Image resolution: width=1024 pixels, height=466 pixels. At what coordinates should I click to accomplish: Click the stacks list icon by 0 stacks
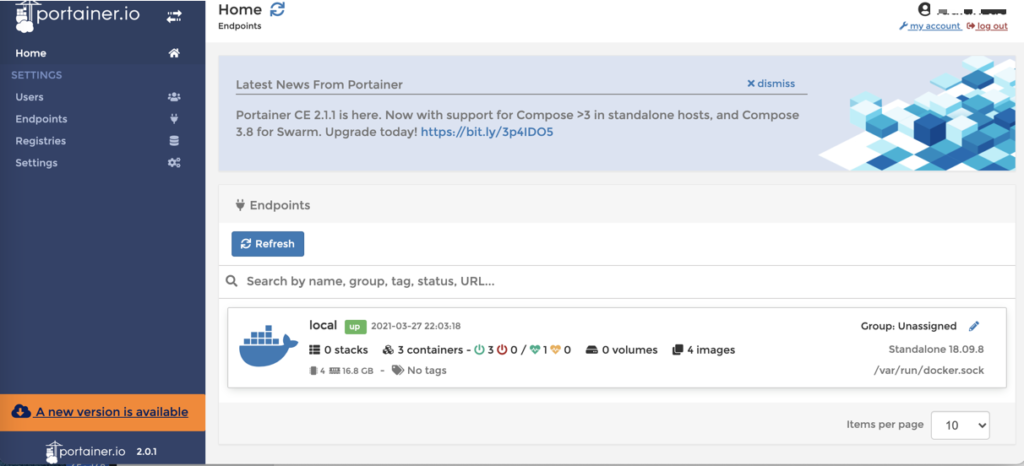[315, 350]
